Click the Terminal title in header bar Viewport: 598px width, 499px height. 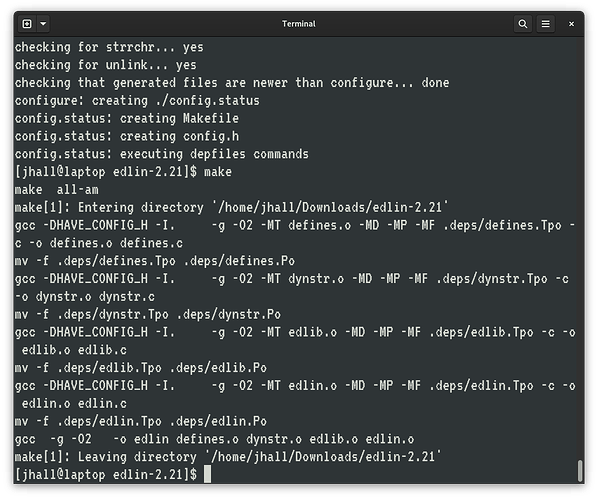coord(299,24)
